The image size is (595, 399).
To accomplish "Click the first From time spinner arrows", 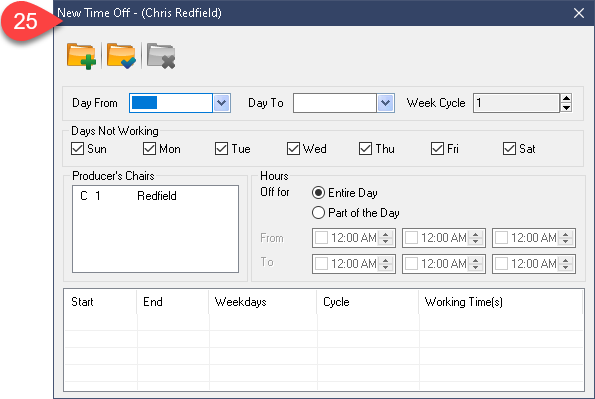I will [x=386, y=238].
